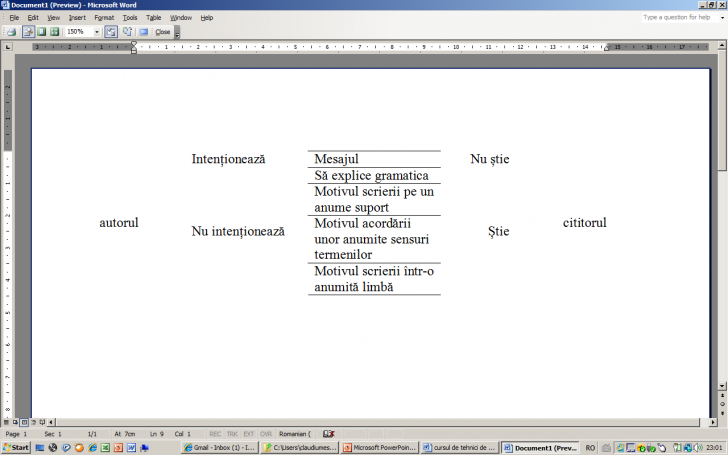The width and height of the screenshot is (728, 455).
Task: Toggle the View Ruler button
Action: tap(111, 32)
